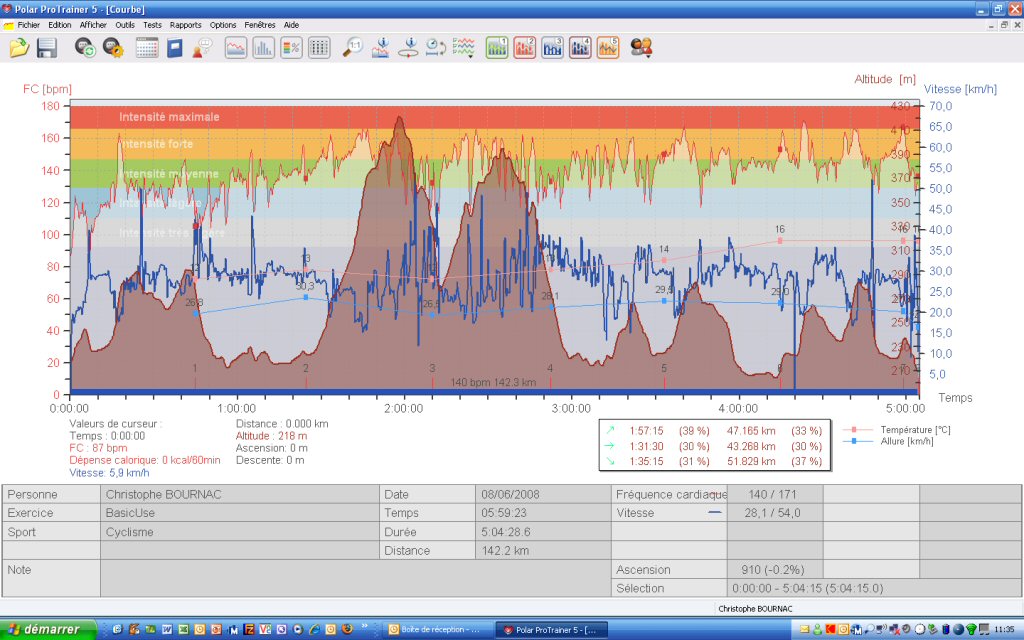Click the Vitesse value 28,1 / 54,0
The width and height of the screenshot is (1024, 640).
coord(772,513)
